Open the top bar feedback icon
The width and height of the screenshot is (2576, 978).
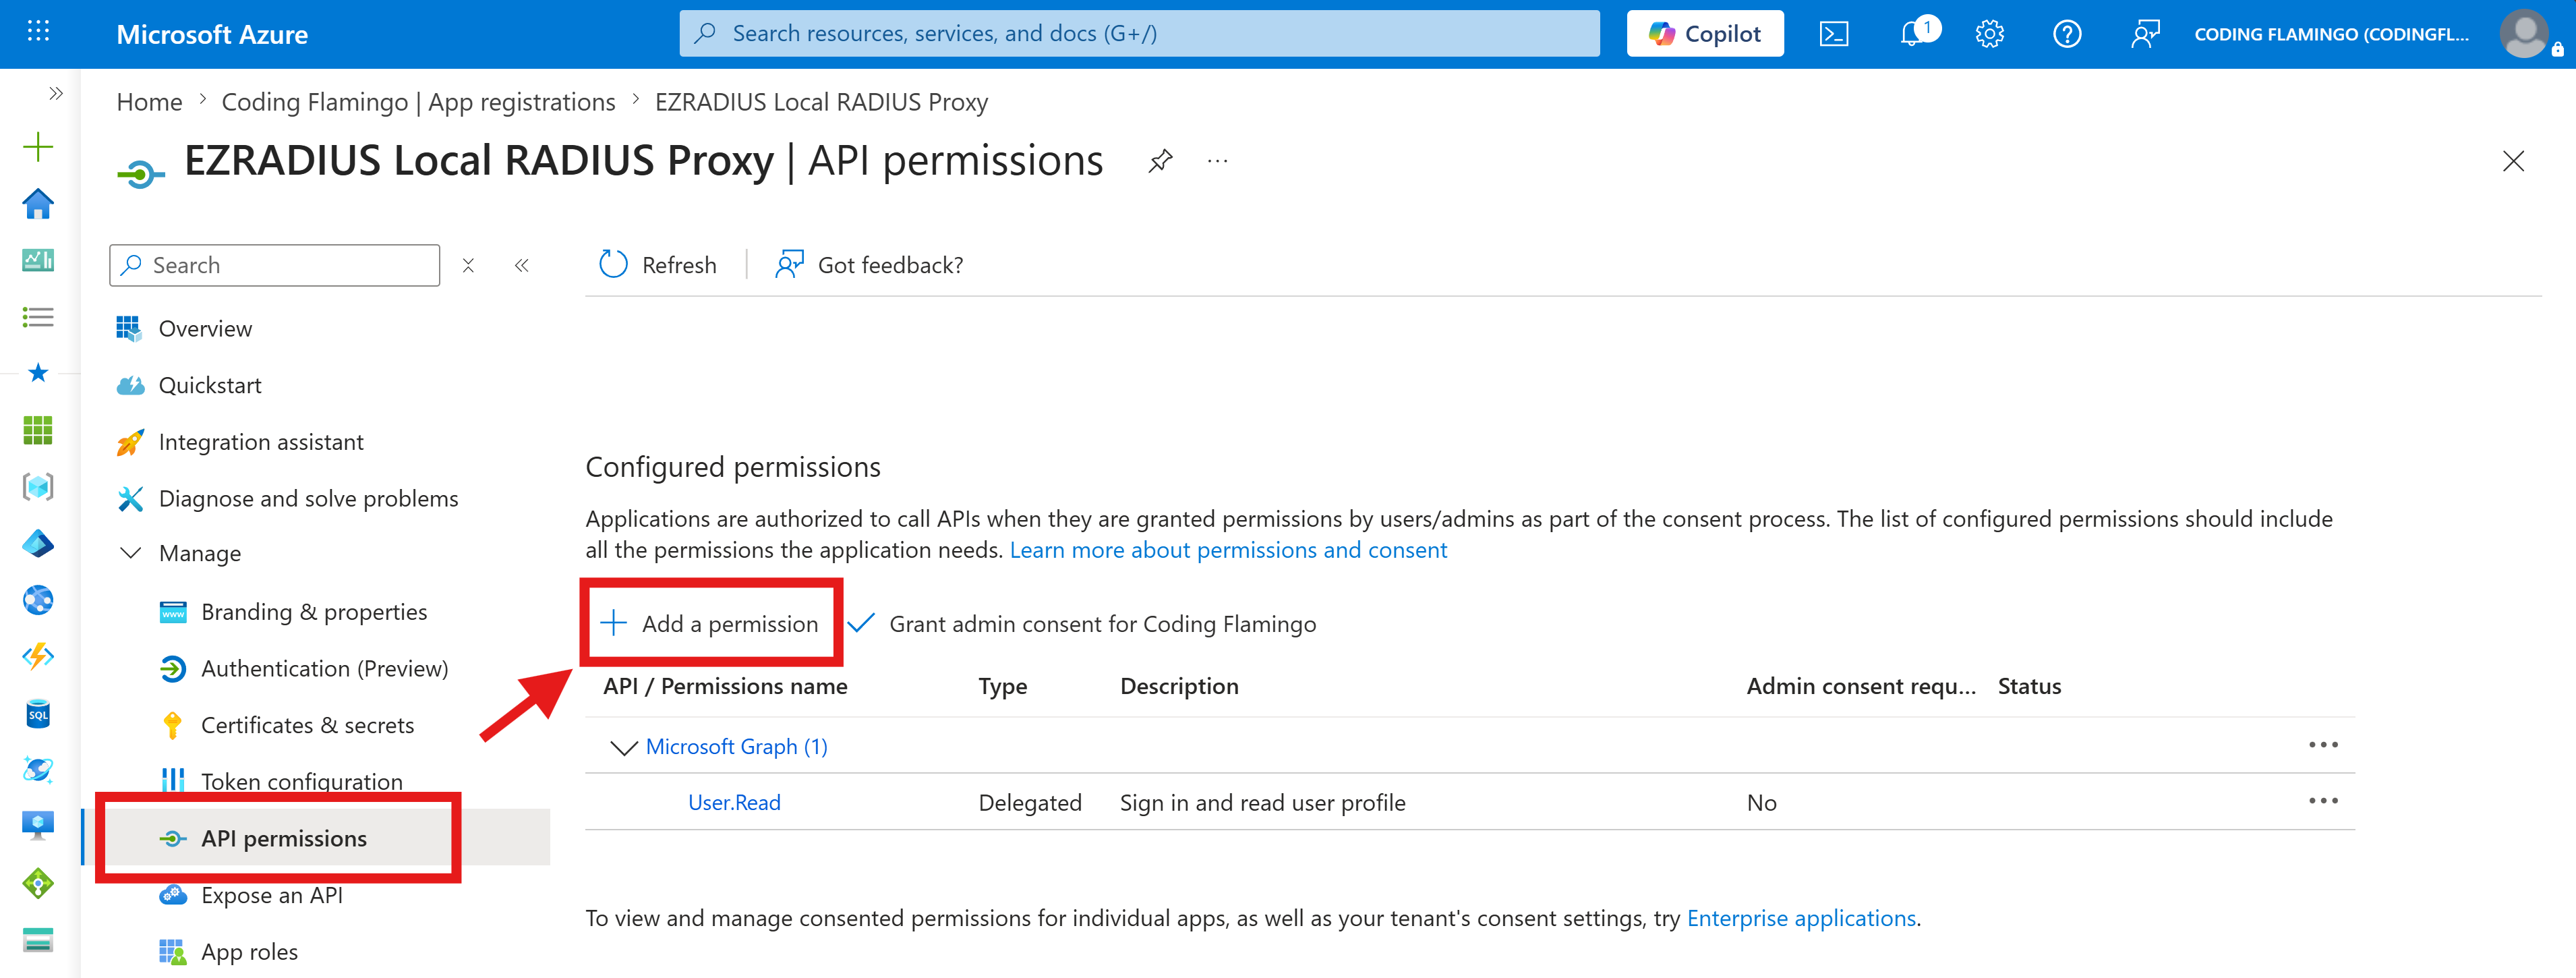pyautogui.click(x=2144, y=34)
